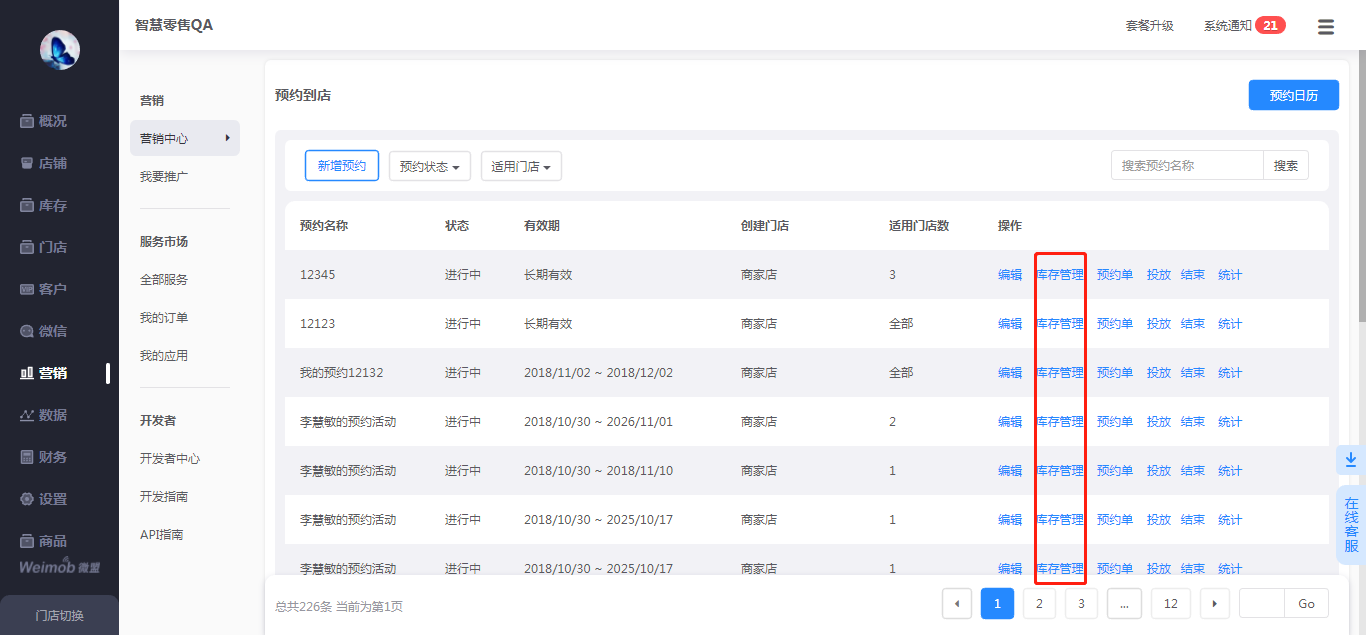Open 数据 in the sidebar
The image size is (1366, 635).
click(44, 415)
